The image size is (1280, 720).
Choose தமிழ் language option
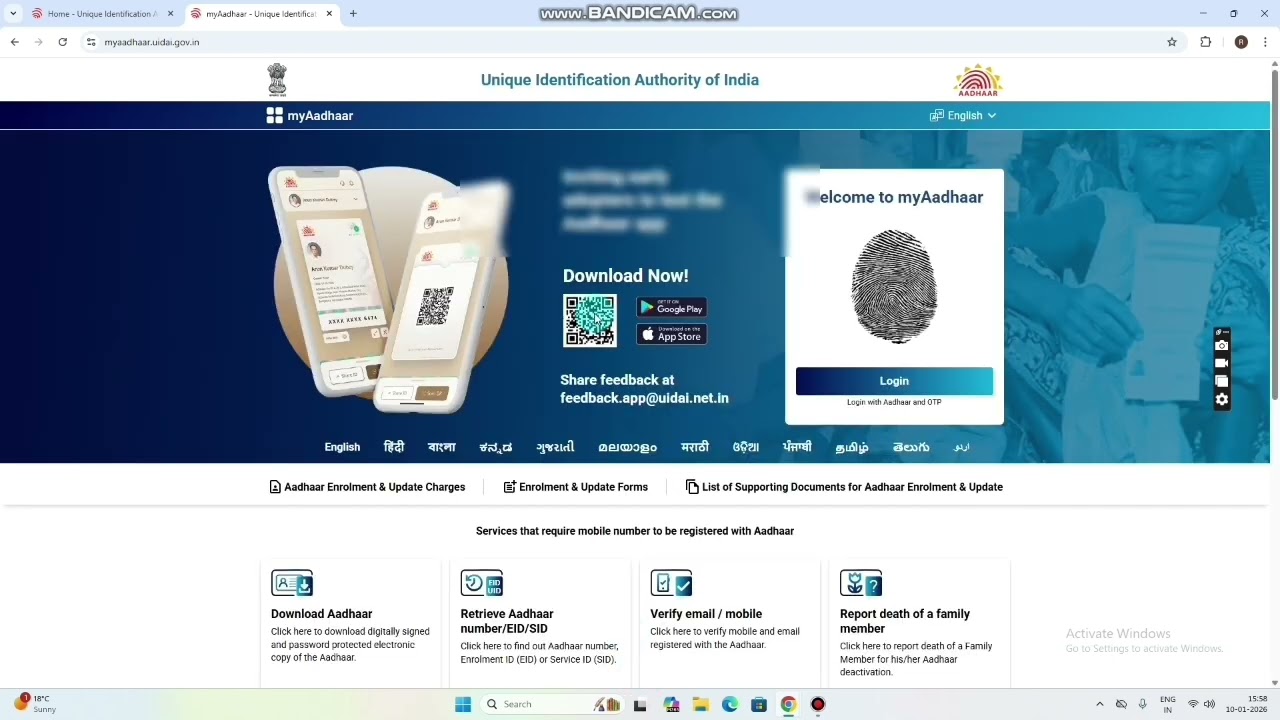click(x=852, y=447)
